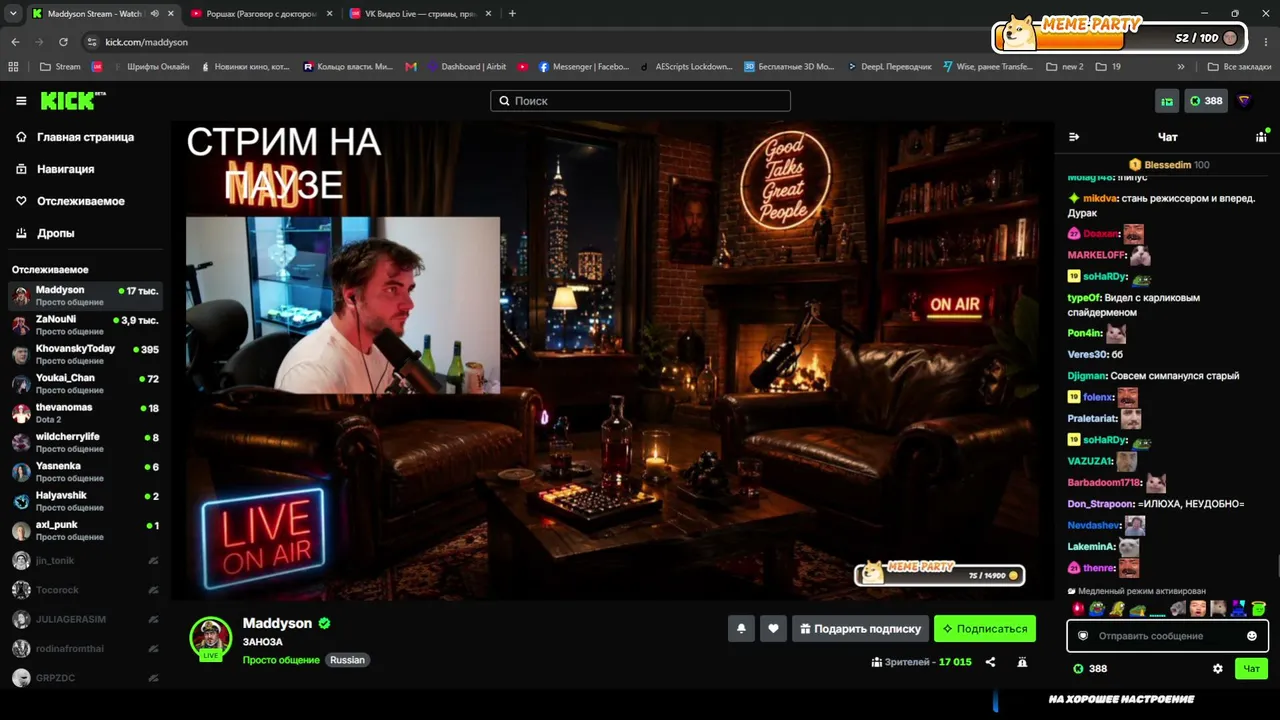Screen dimensions: 1280x720
Task: Follow the channel with the heart icon
Action: click(773, 629)
